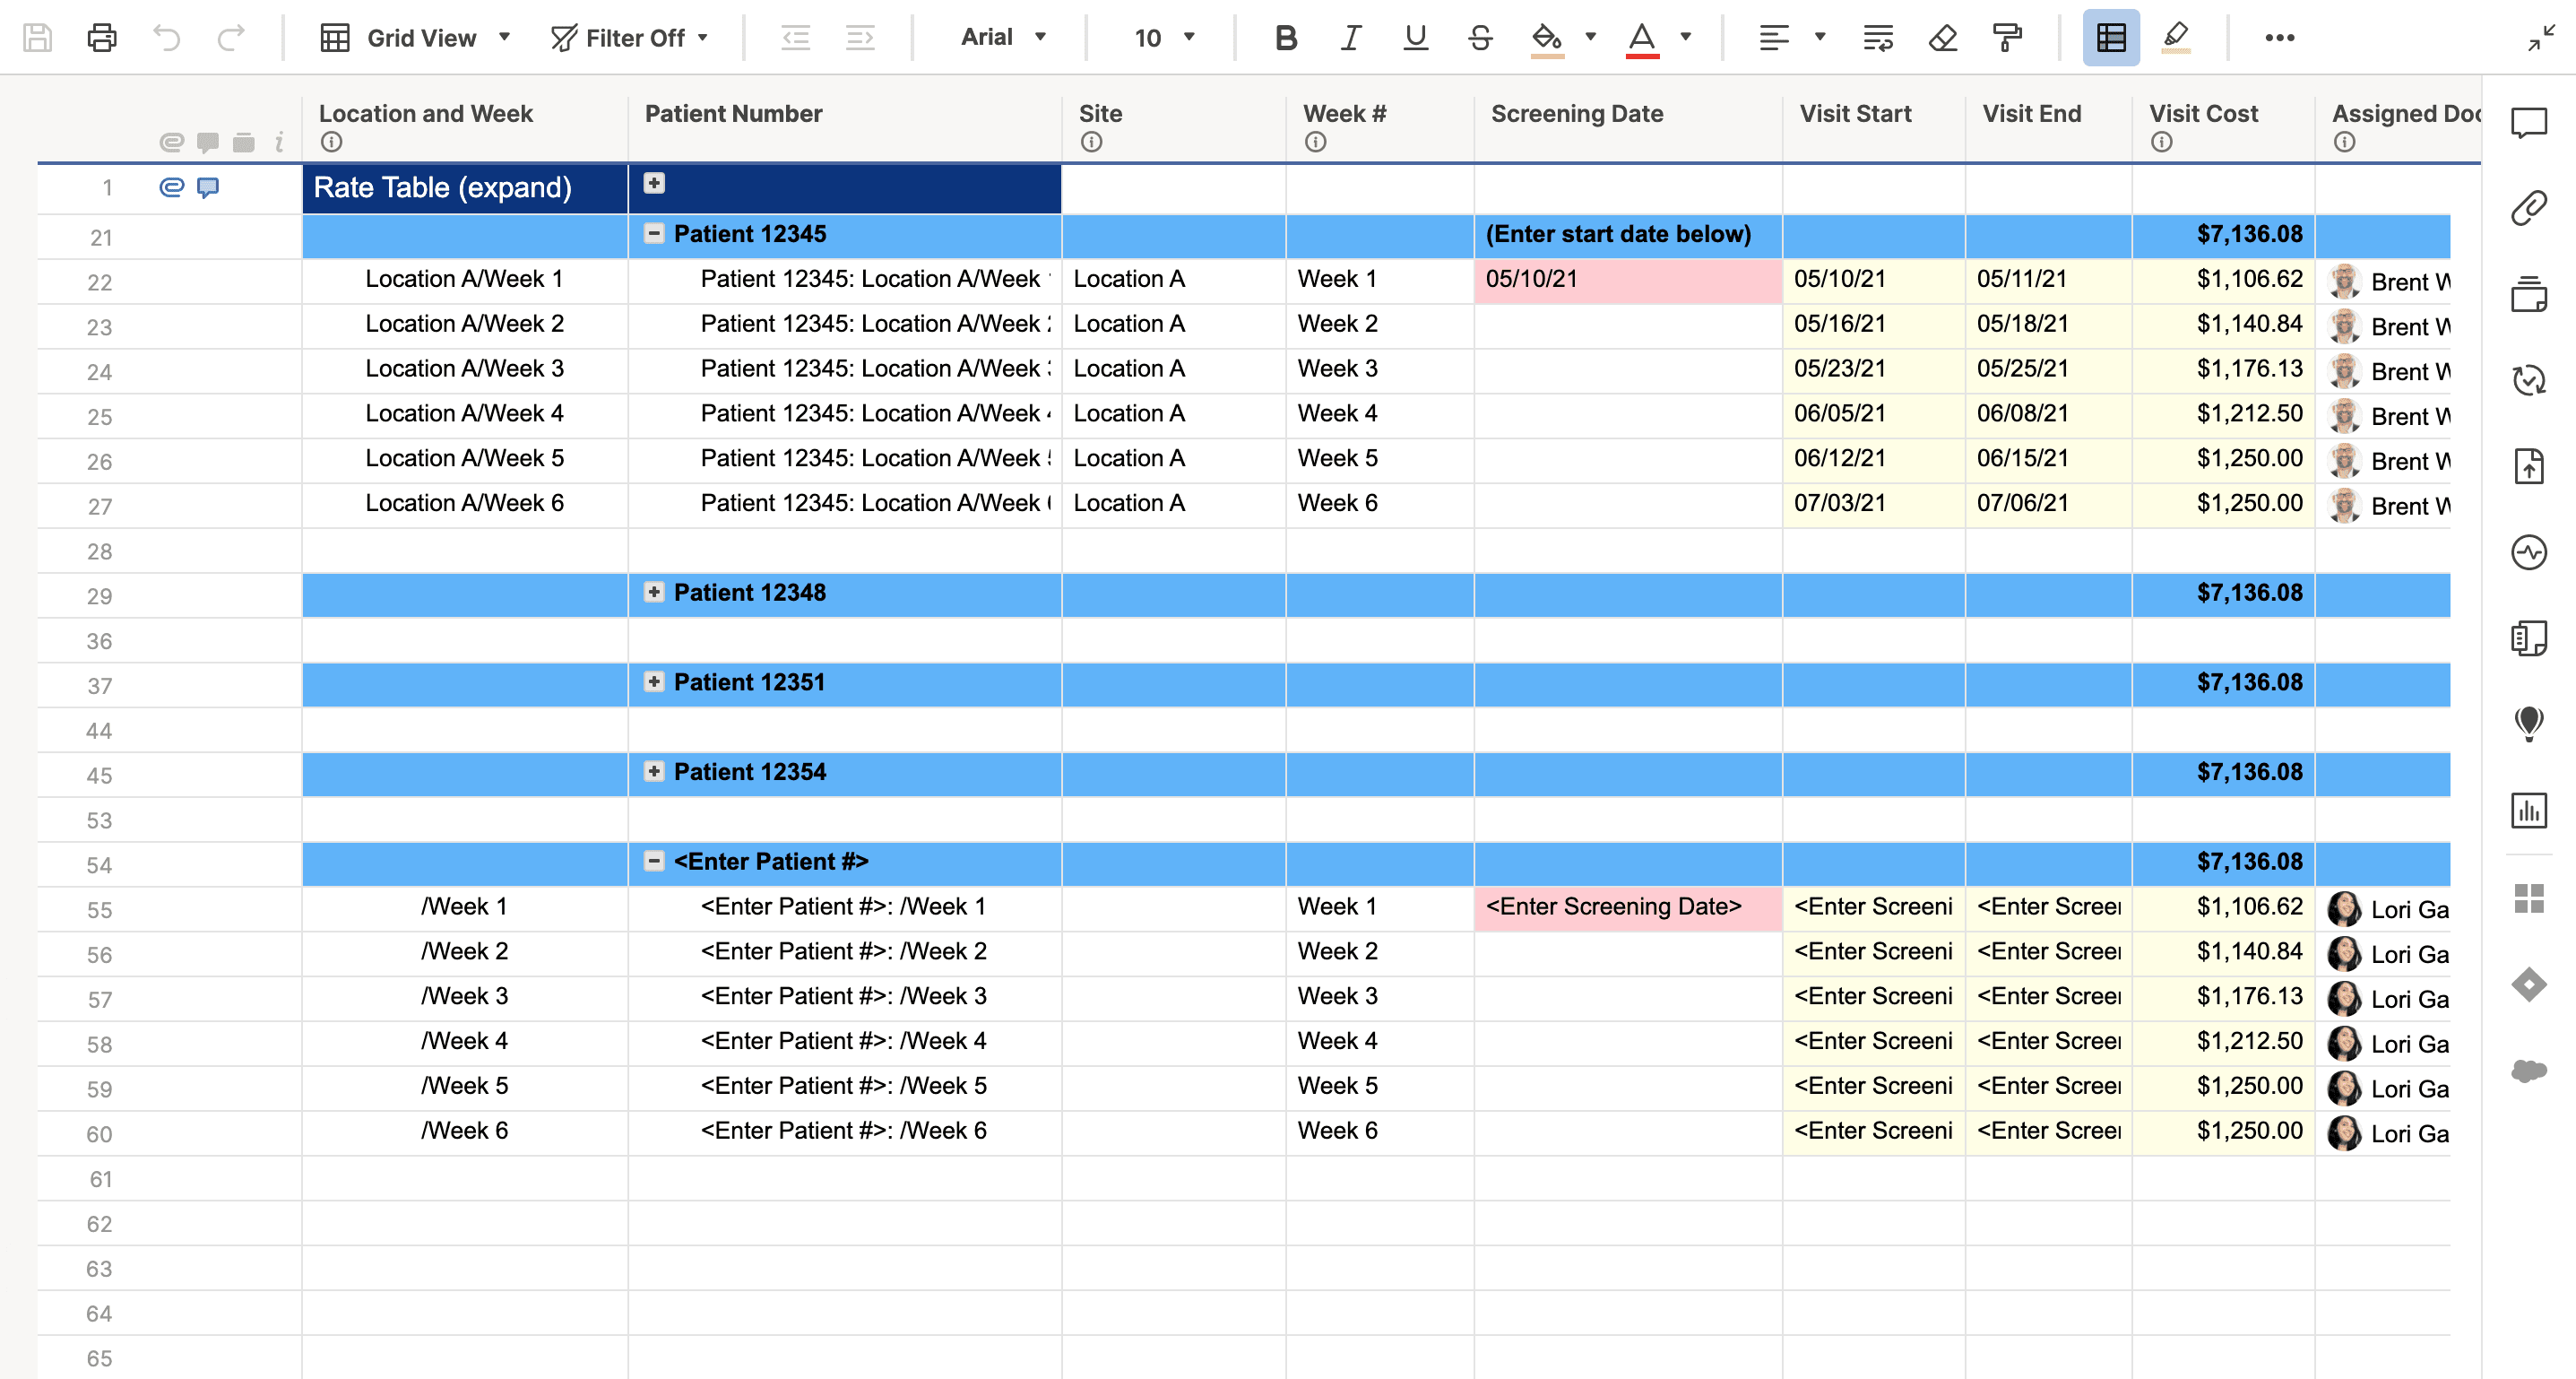2576x1379 pixels.
Task: Clear formatting with the eraser tool
Action: pyautogui.click(x=1942, y=38)
